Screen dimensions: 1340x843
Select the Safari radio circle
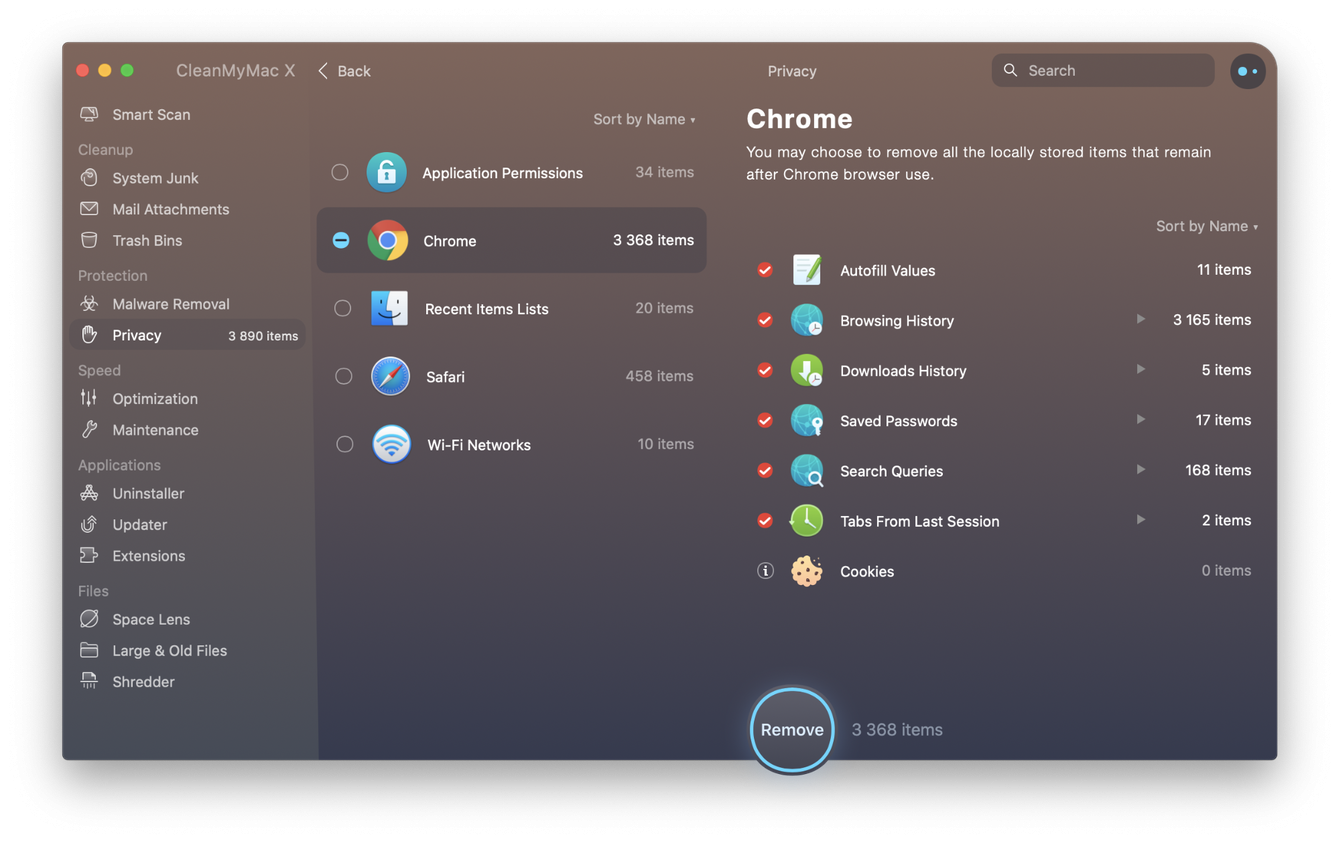click(343, 376)
